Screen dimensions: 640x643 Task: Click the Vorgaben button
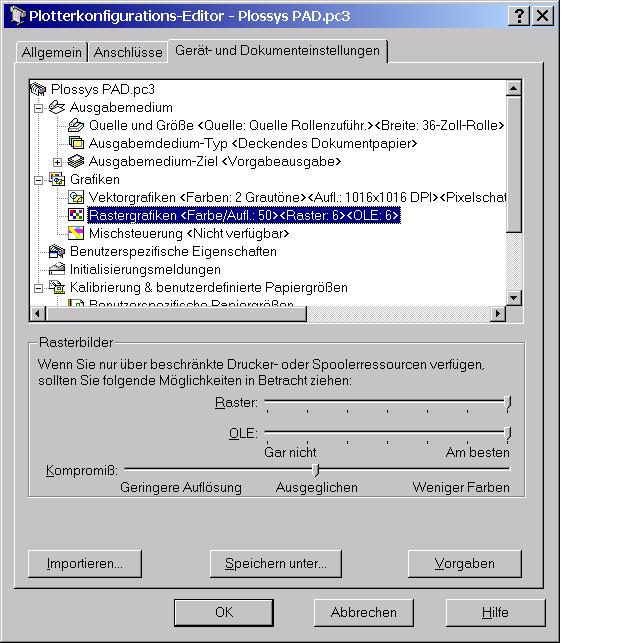point(465,564)
